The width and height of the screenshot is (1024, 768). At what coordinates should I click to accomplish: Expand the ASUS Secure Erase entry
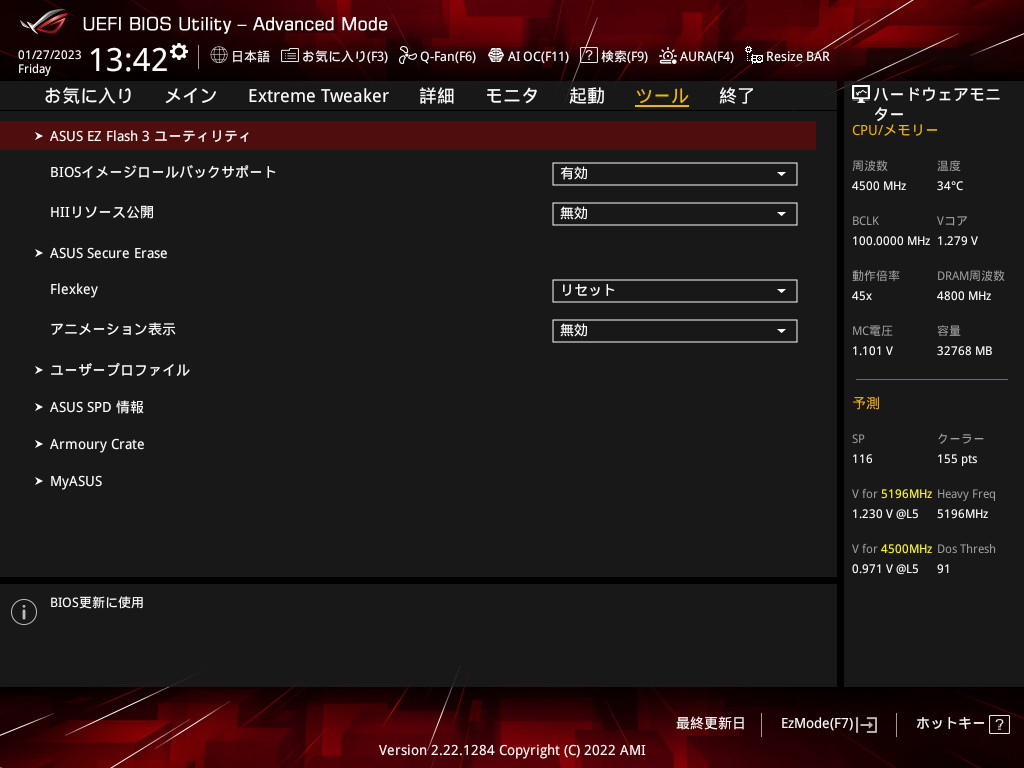click(x=108, y=253)
